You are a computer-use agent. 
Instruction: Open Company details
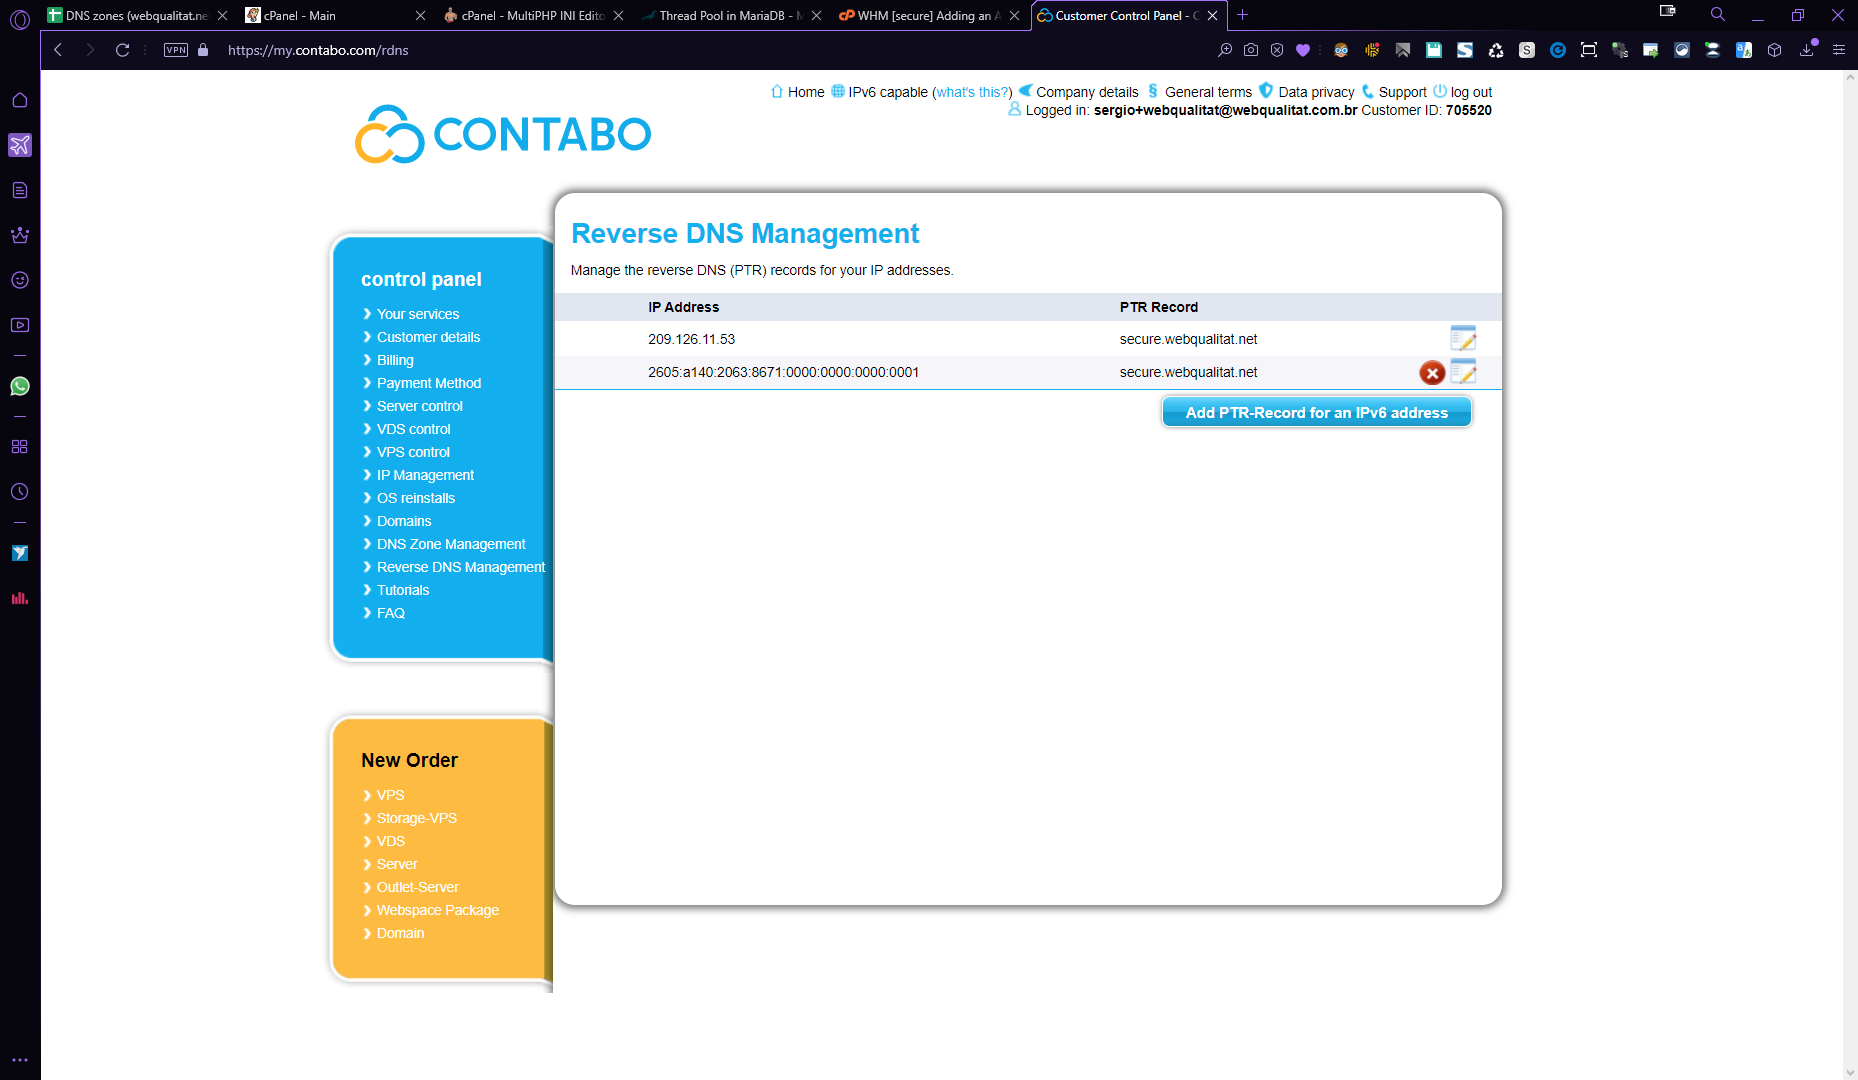point(1087,92)
